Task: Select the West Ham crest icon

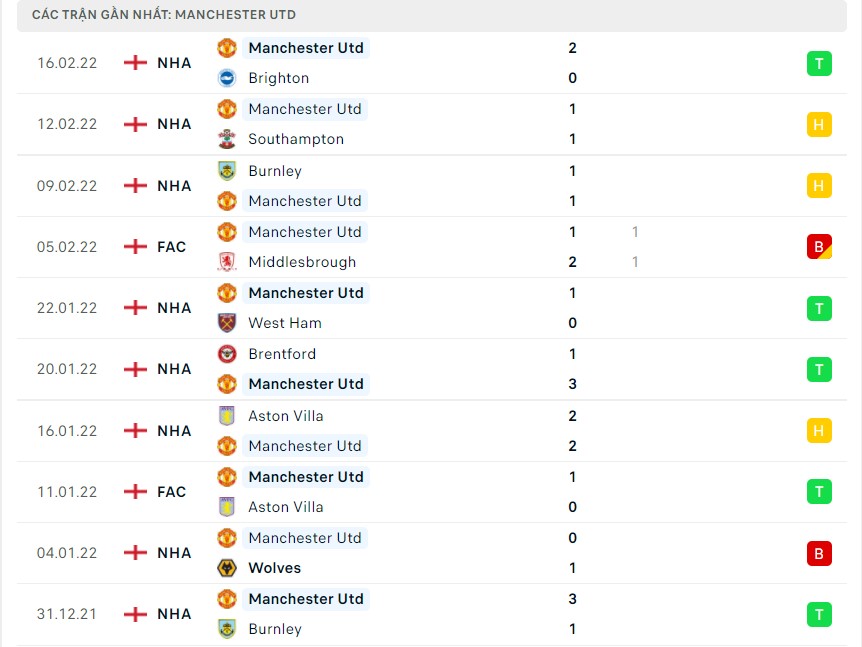Action: coord(226,323)
